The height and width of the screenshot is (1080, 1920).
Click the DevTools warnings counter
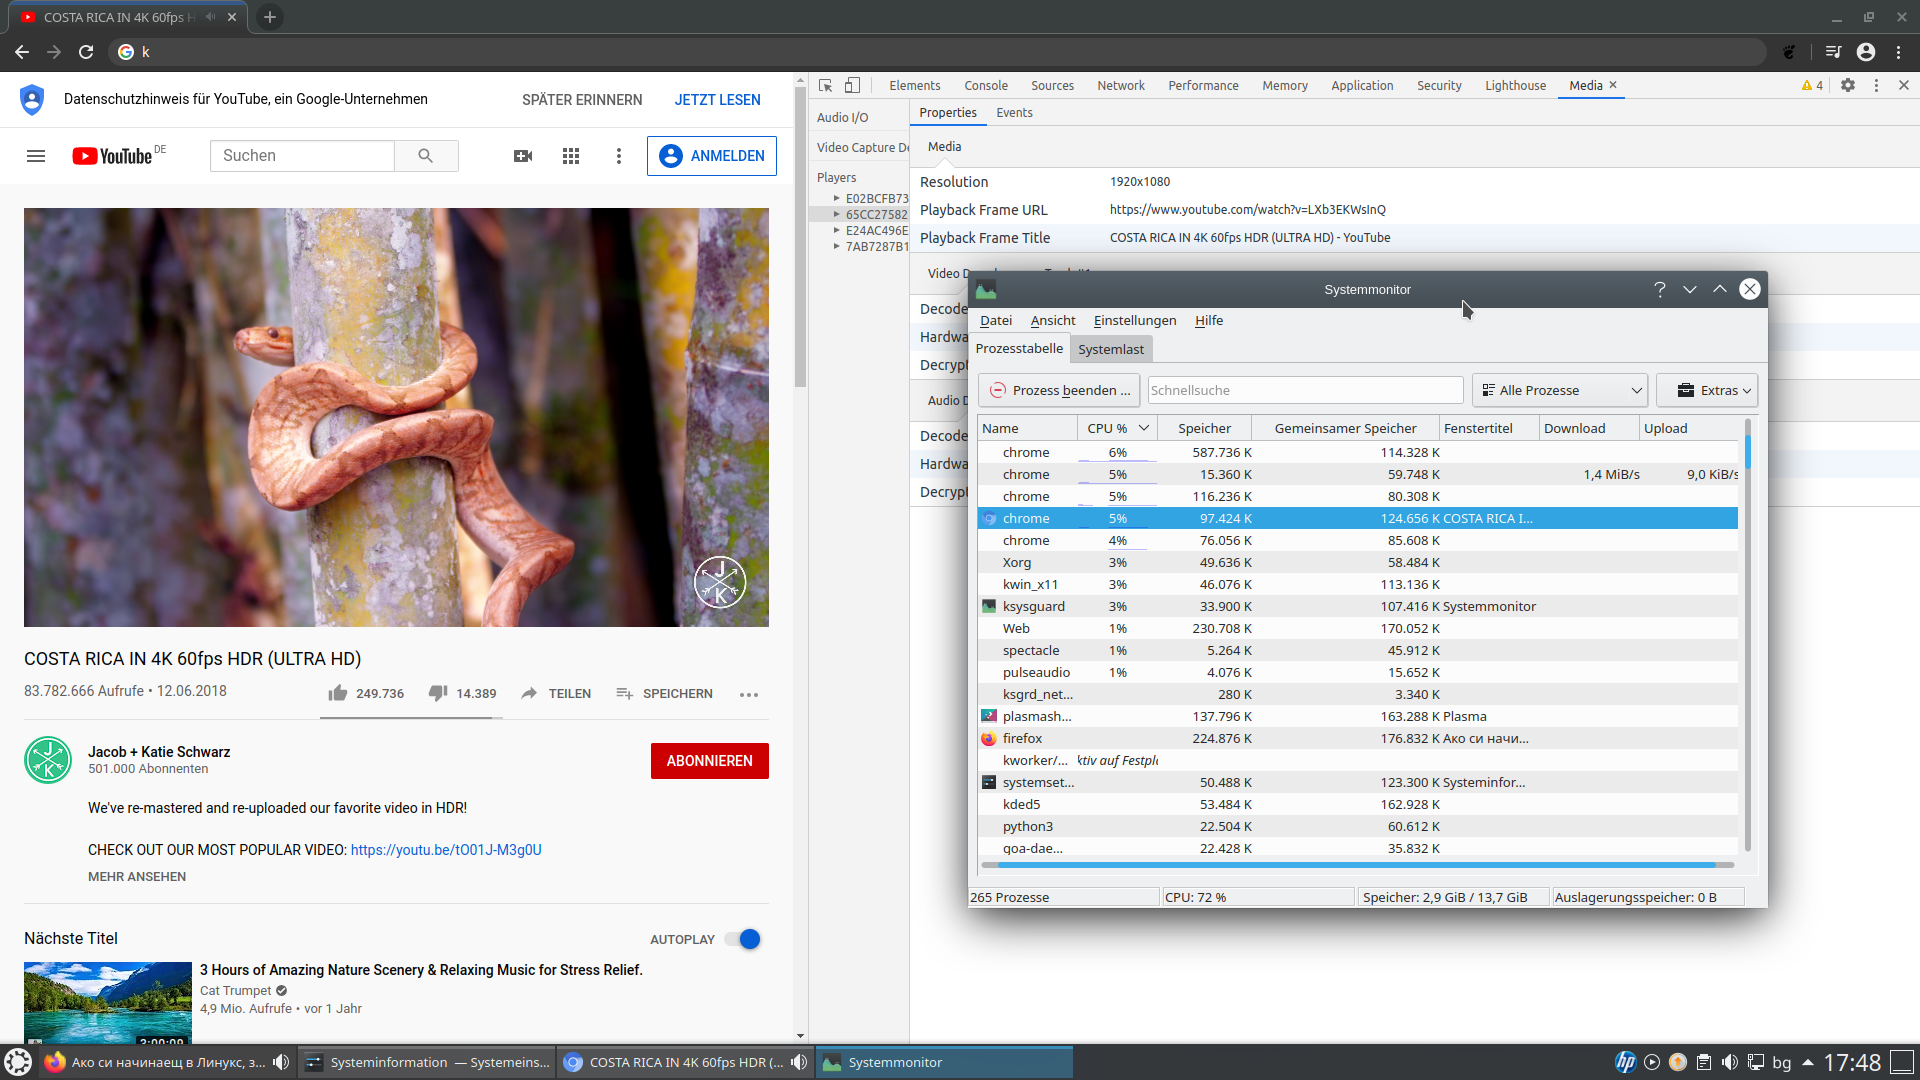[x=1812, y=86]
